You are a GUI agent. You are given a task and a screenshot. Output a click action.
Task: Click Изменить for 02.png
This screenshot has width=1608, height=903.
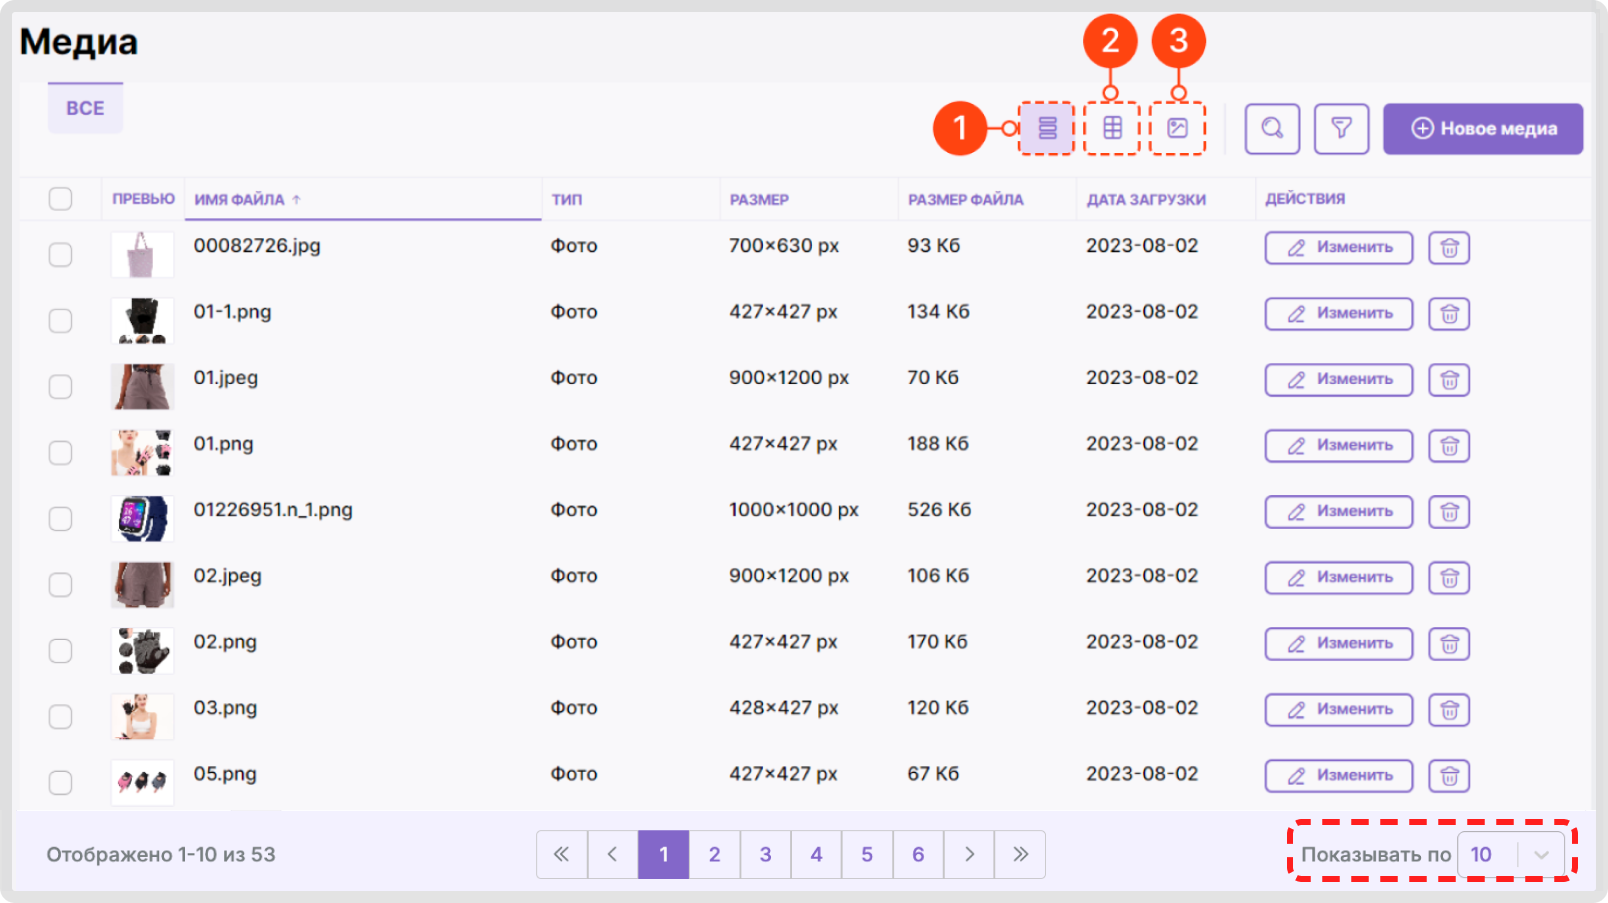1339,643
